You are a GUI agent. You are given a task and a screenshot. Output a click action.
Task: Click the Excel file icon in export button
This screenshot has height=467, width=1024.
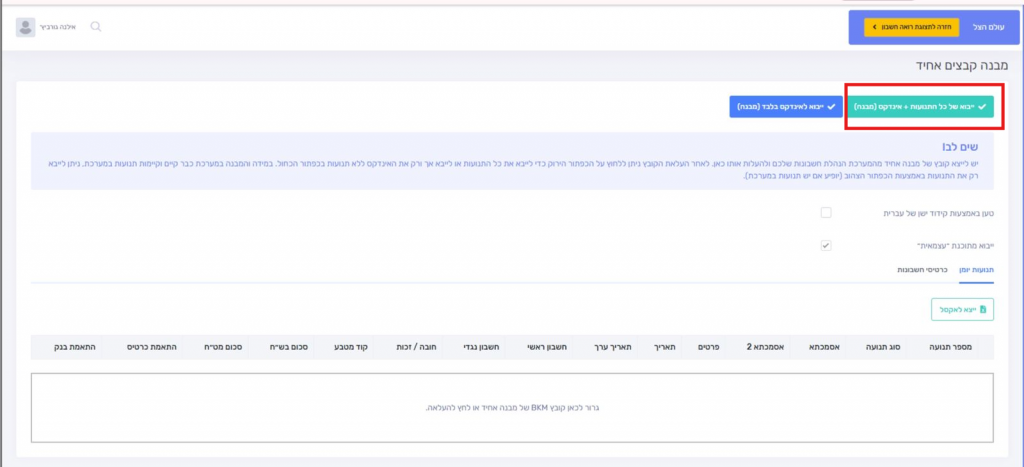983,310
